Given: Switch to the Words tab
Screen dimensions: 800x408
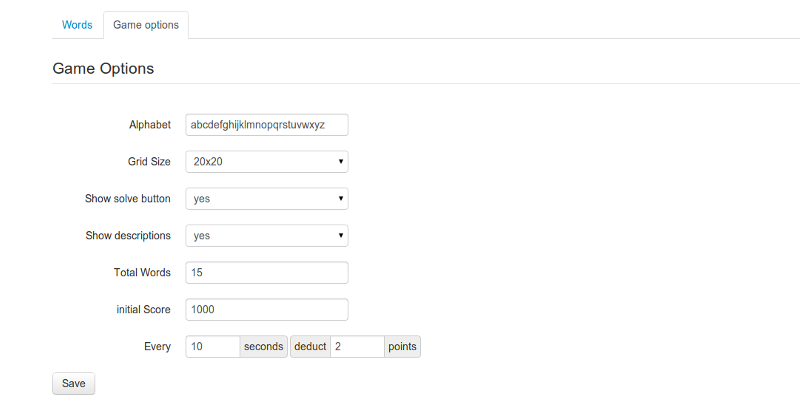Looking at the screenshot, I should coord(77,25).
